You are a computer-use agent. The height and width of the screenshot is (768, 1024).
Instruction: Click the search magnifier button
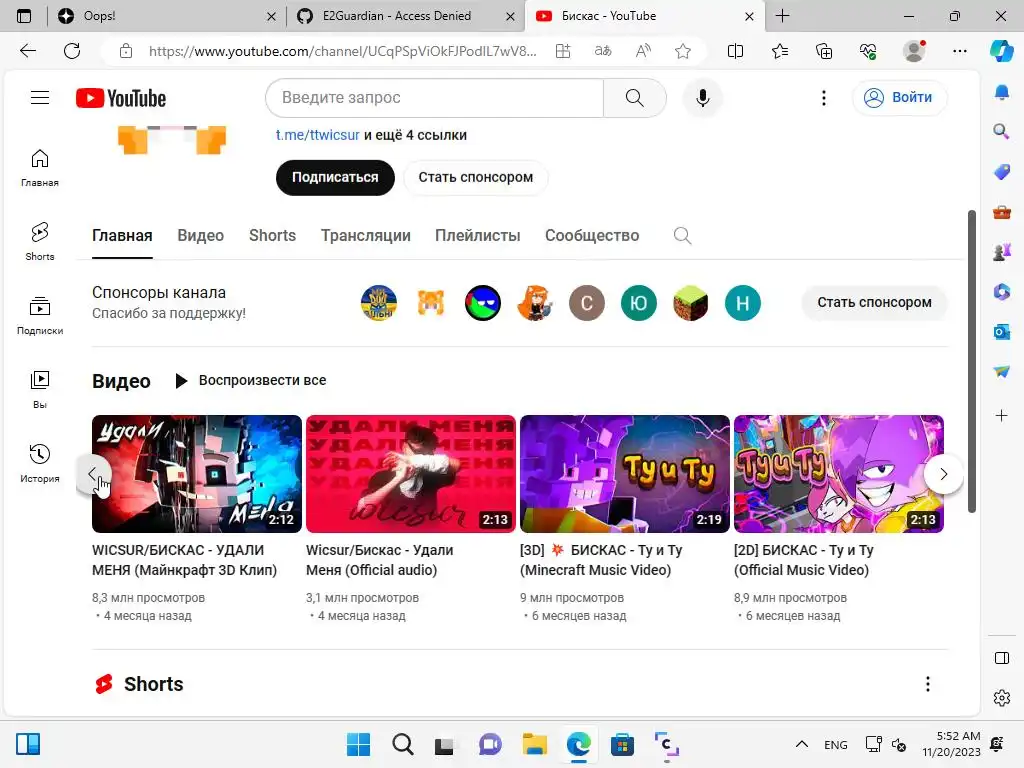coord(634,98)
